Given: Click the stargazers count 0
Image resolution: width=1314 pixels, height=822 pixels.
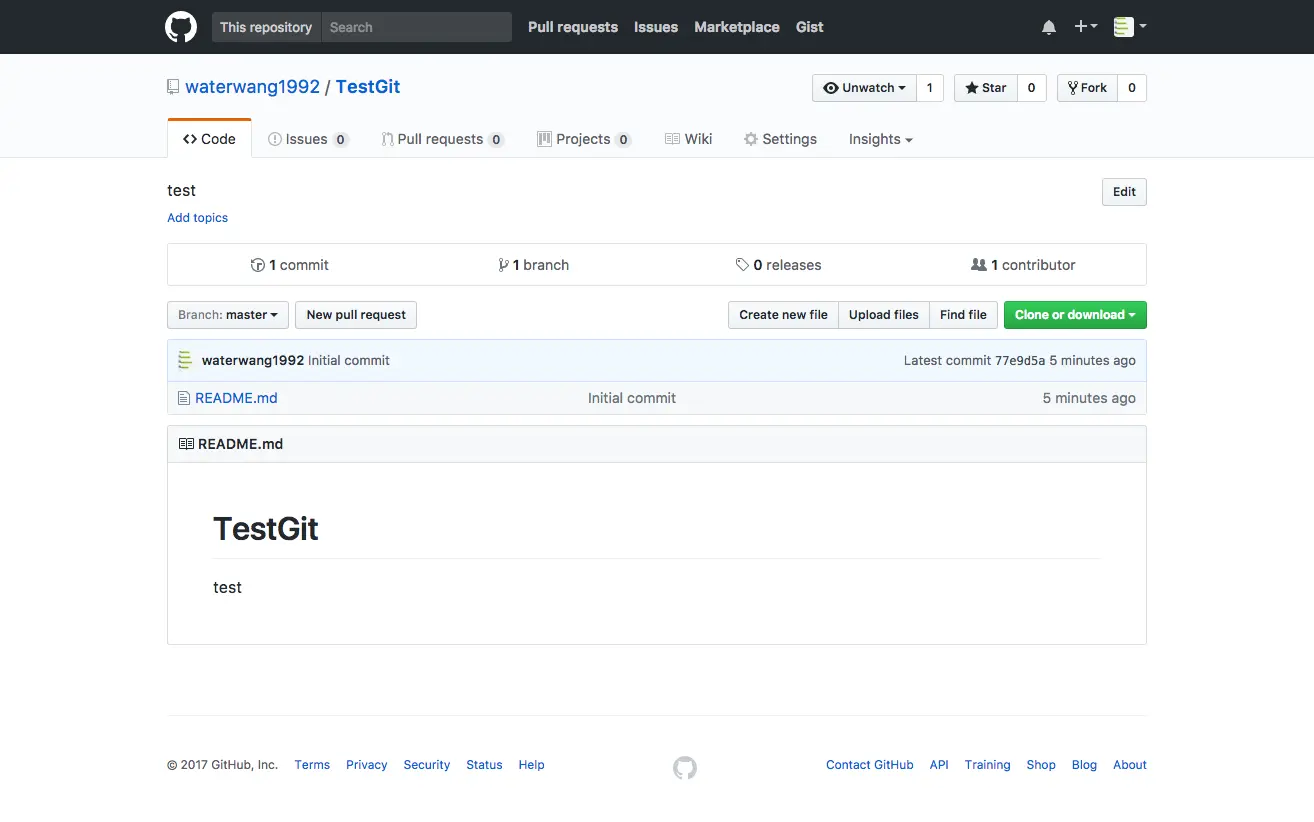Looking at the screenshot, I should 1031,88.
